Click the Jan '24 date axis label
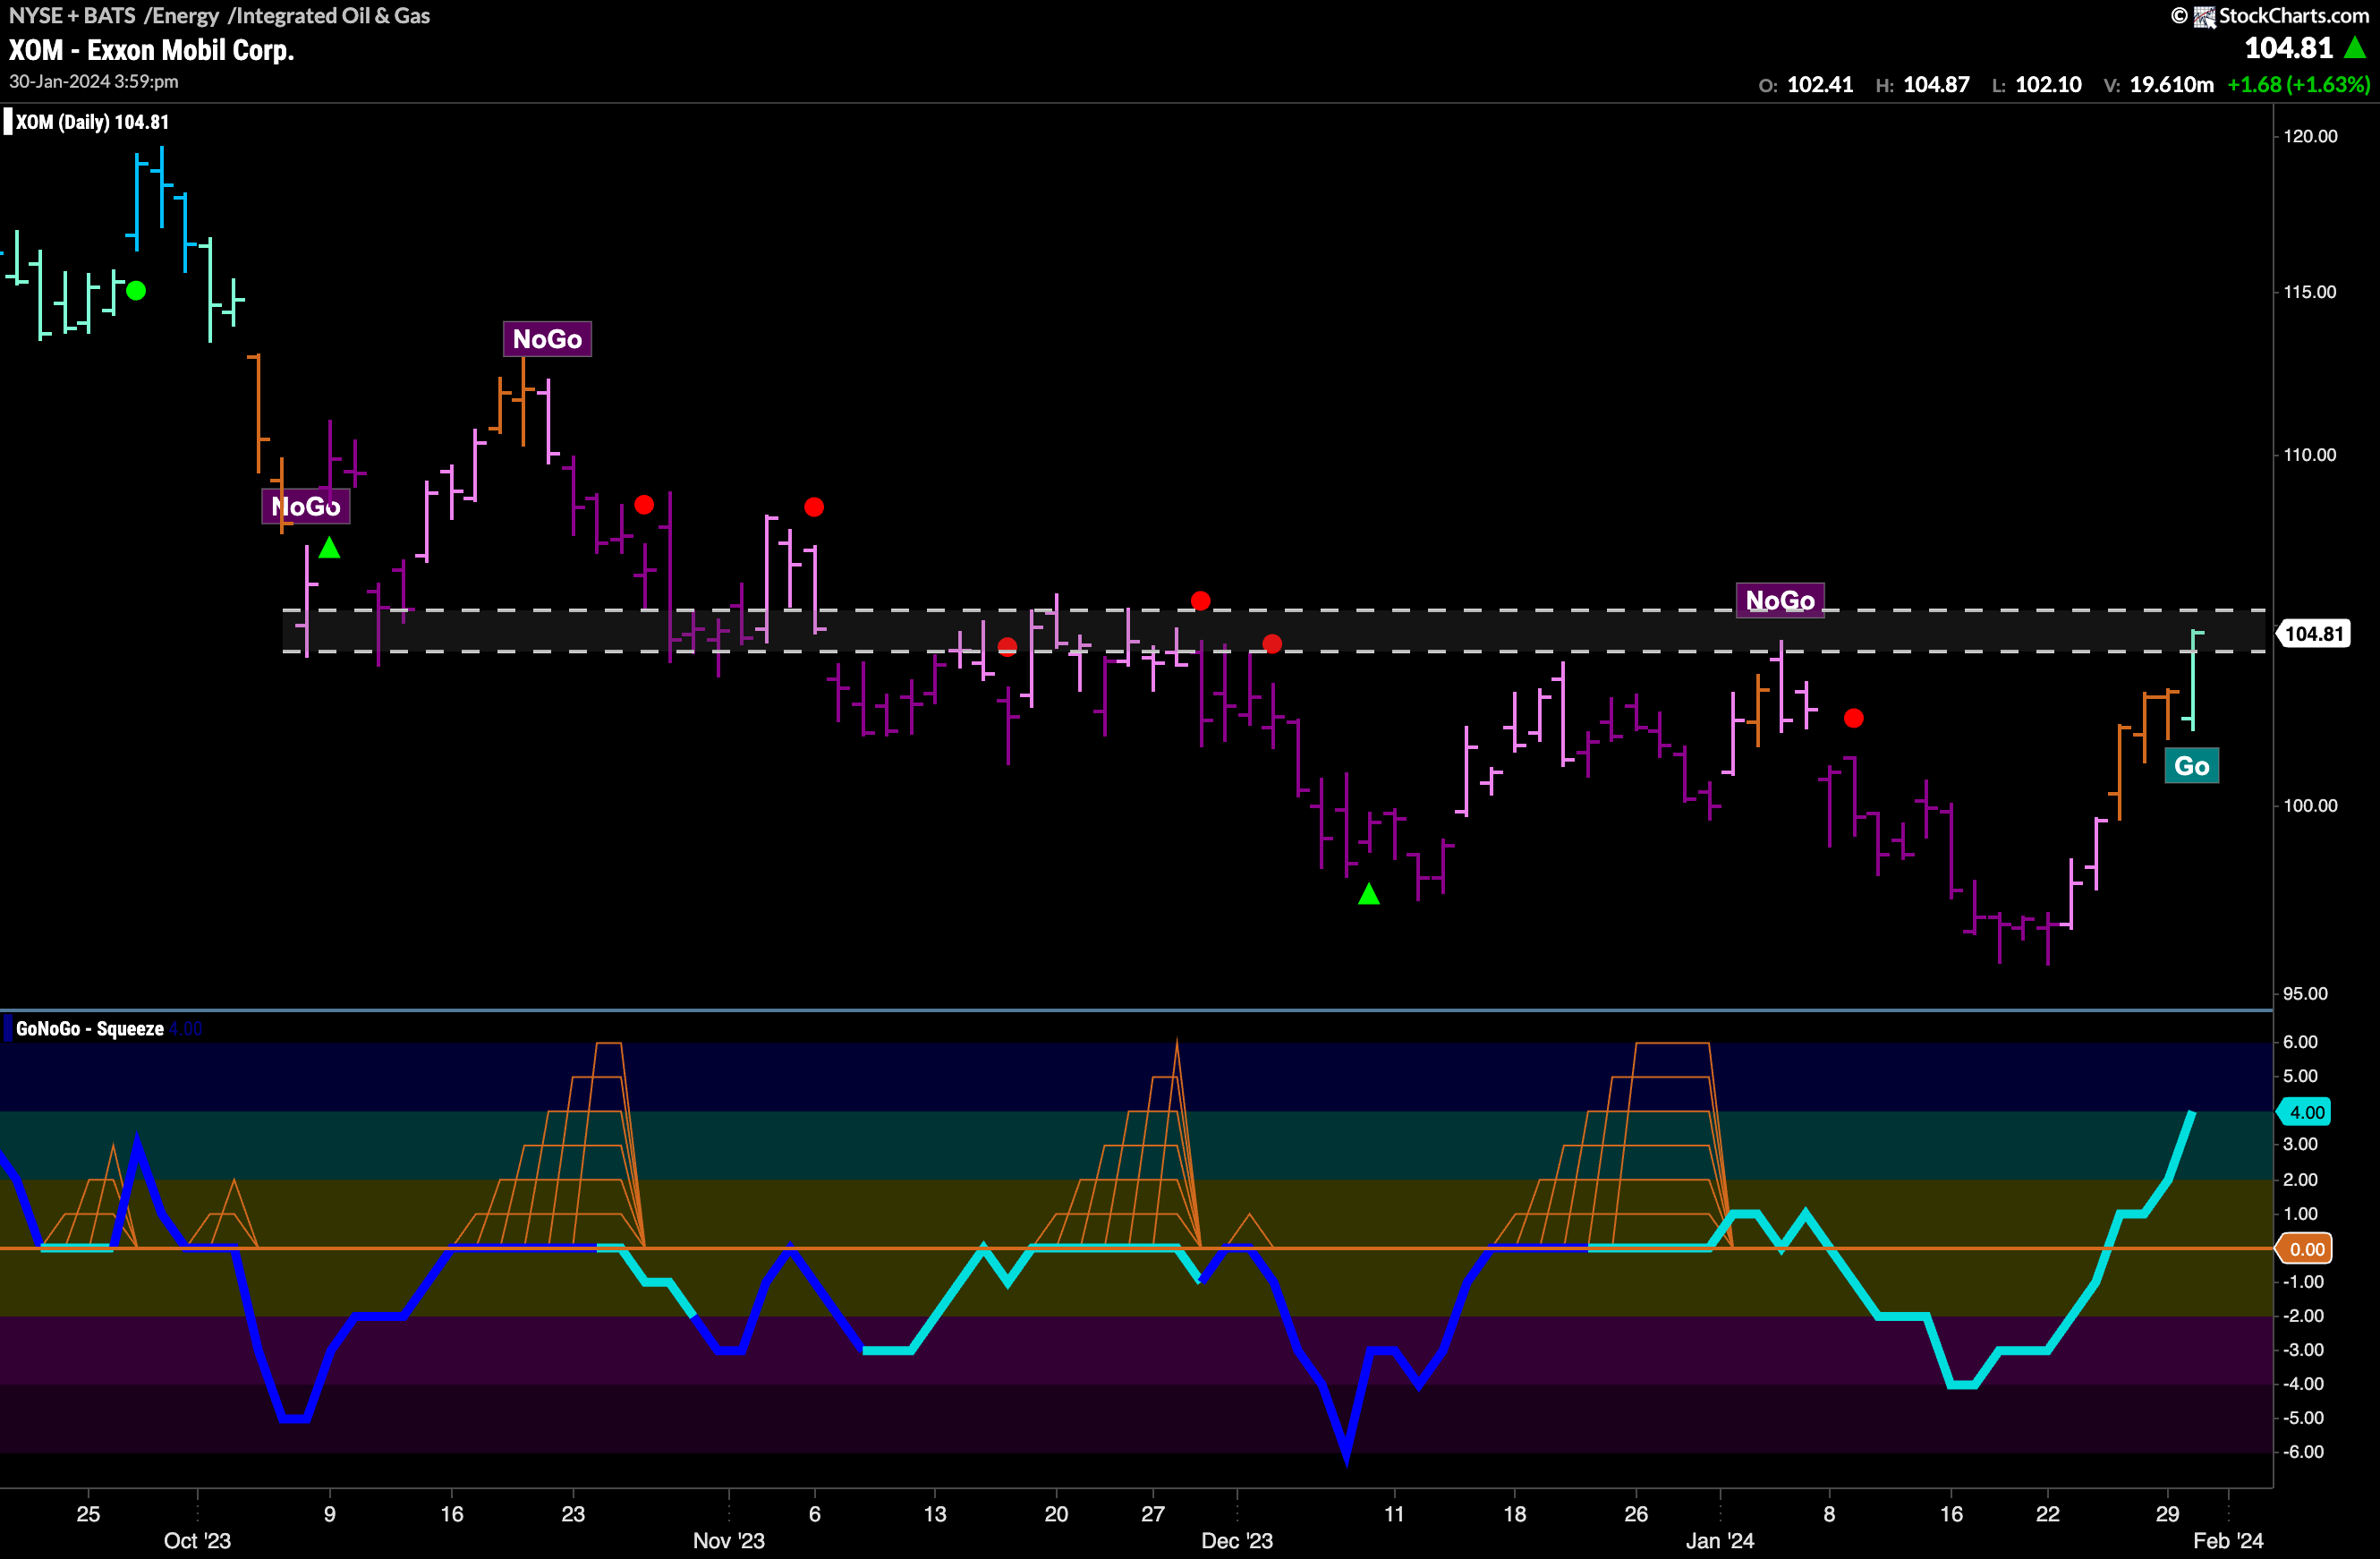The width and height of the screenshot is (2380, 1559). click(1720, 1540)
